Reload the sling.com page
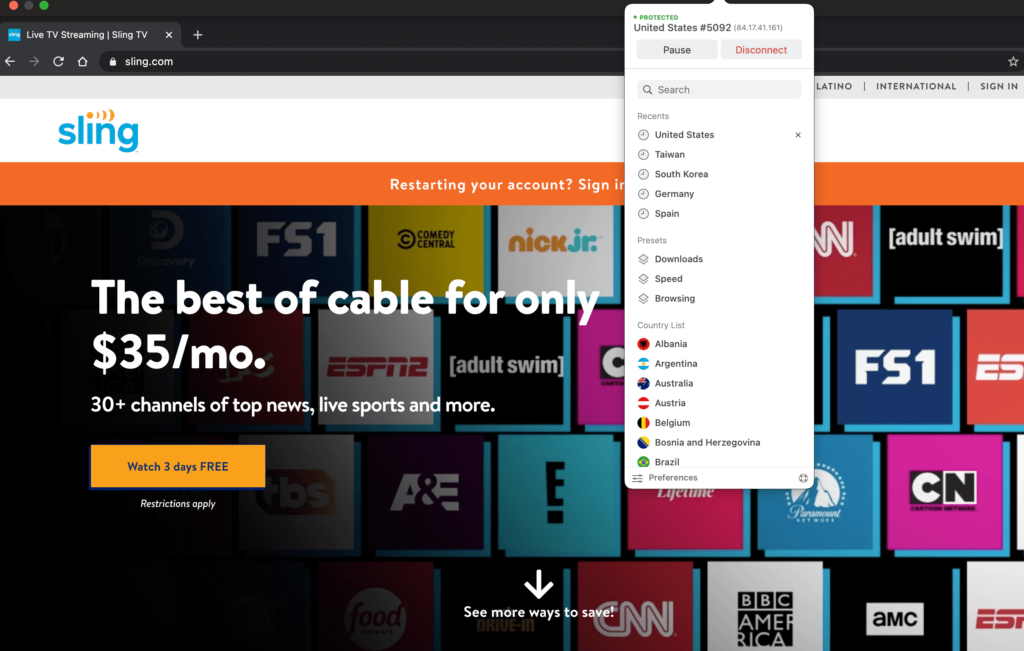The image size is (1024, 651). tap(58, 61)
